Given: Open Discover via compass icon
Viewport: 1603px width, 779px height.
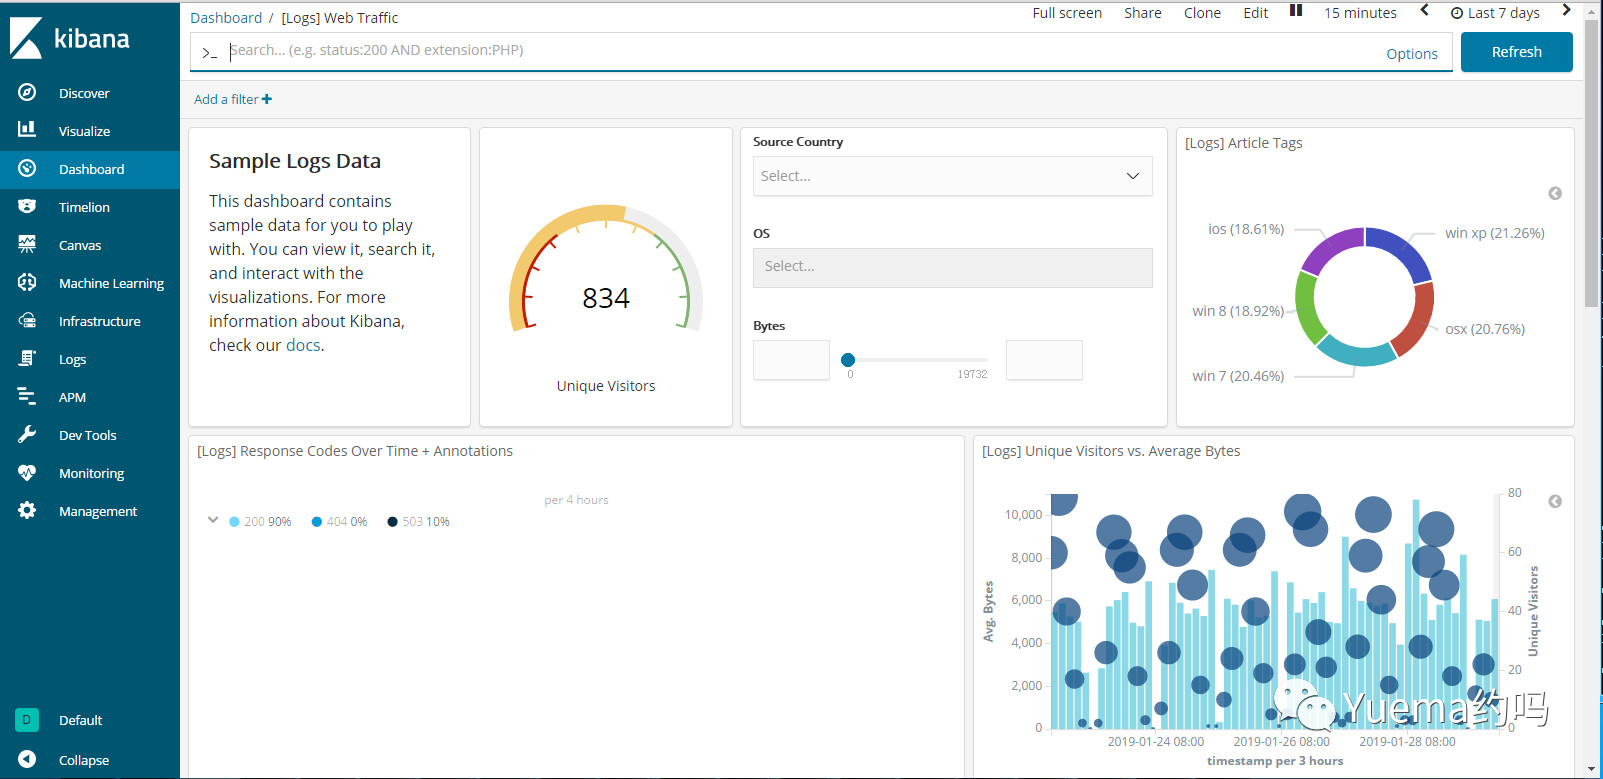Looking at the screenshot, I should coord(27,93).
